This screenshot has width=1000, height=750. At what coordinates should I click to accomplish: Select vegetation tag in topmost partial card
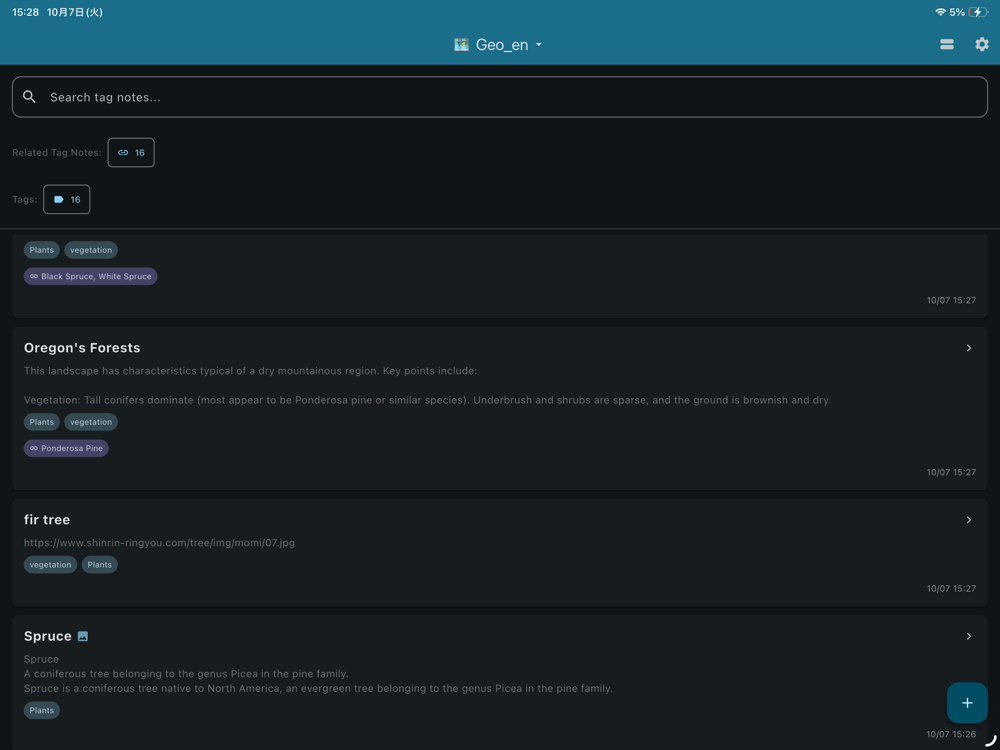(91, 250)
